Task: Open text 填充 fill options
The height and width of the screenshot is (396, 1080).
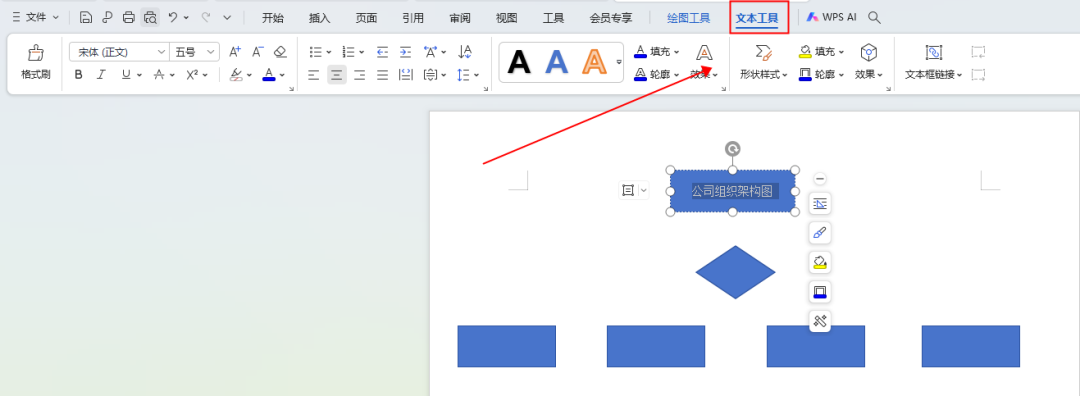Action: (x=657, y=52)
